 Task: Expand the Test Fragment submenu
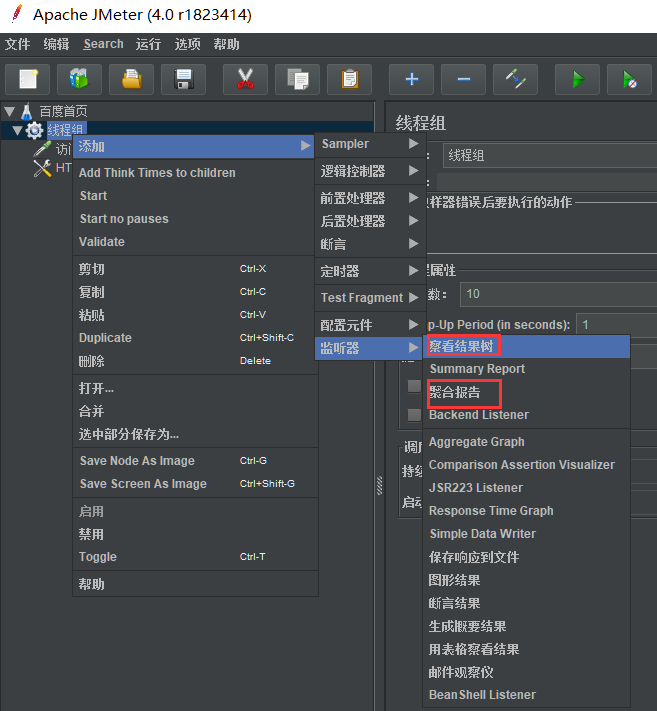tap(370, 297)
